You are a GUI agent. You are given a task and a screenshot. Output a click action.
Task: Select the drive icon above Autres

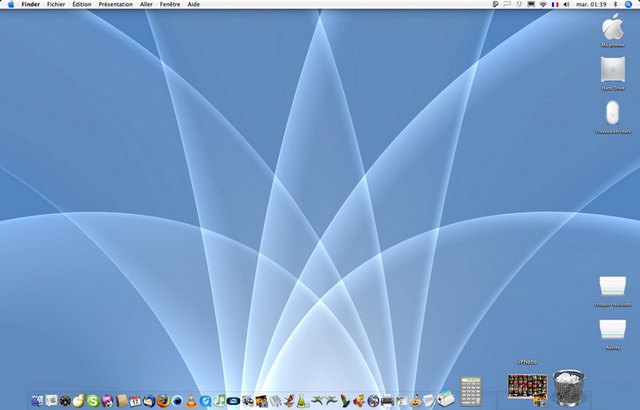pyautogui.click(x=612, y=285)
